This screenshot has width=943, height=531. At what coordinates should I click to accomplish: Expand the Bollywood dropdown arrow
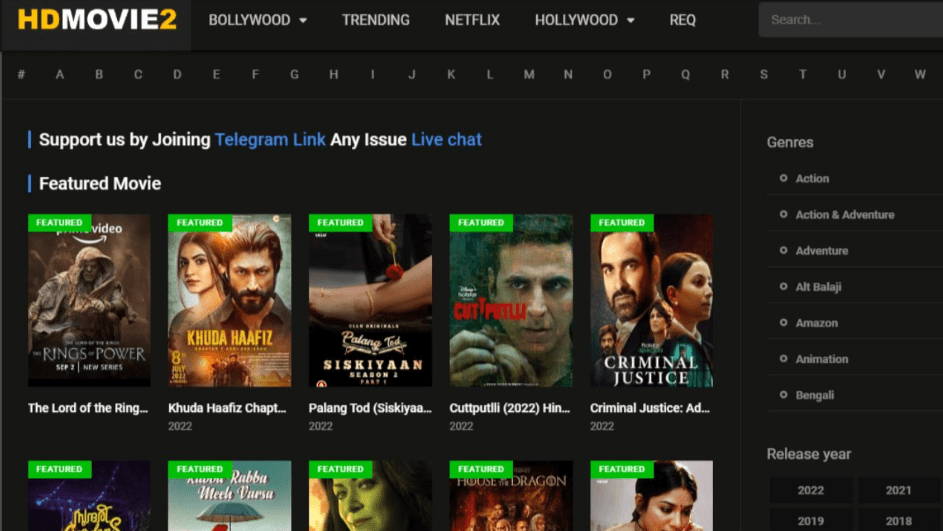point(303,20)
